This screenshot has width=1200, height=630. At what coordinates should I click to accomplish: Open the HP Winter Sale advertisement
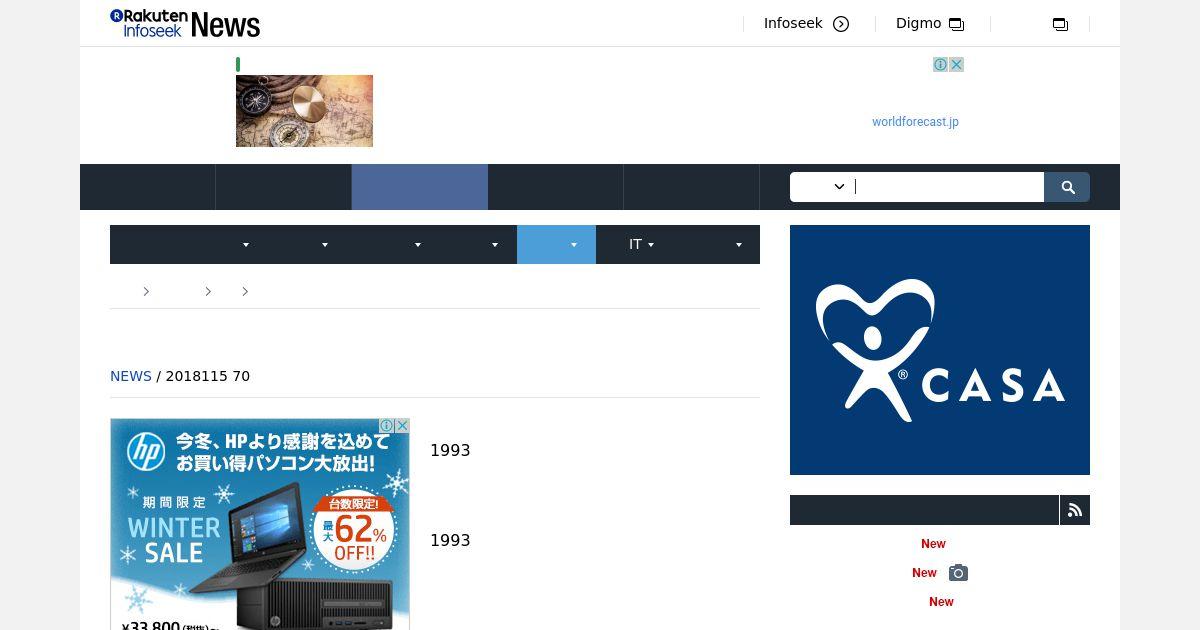click(x=260, y=524)
